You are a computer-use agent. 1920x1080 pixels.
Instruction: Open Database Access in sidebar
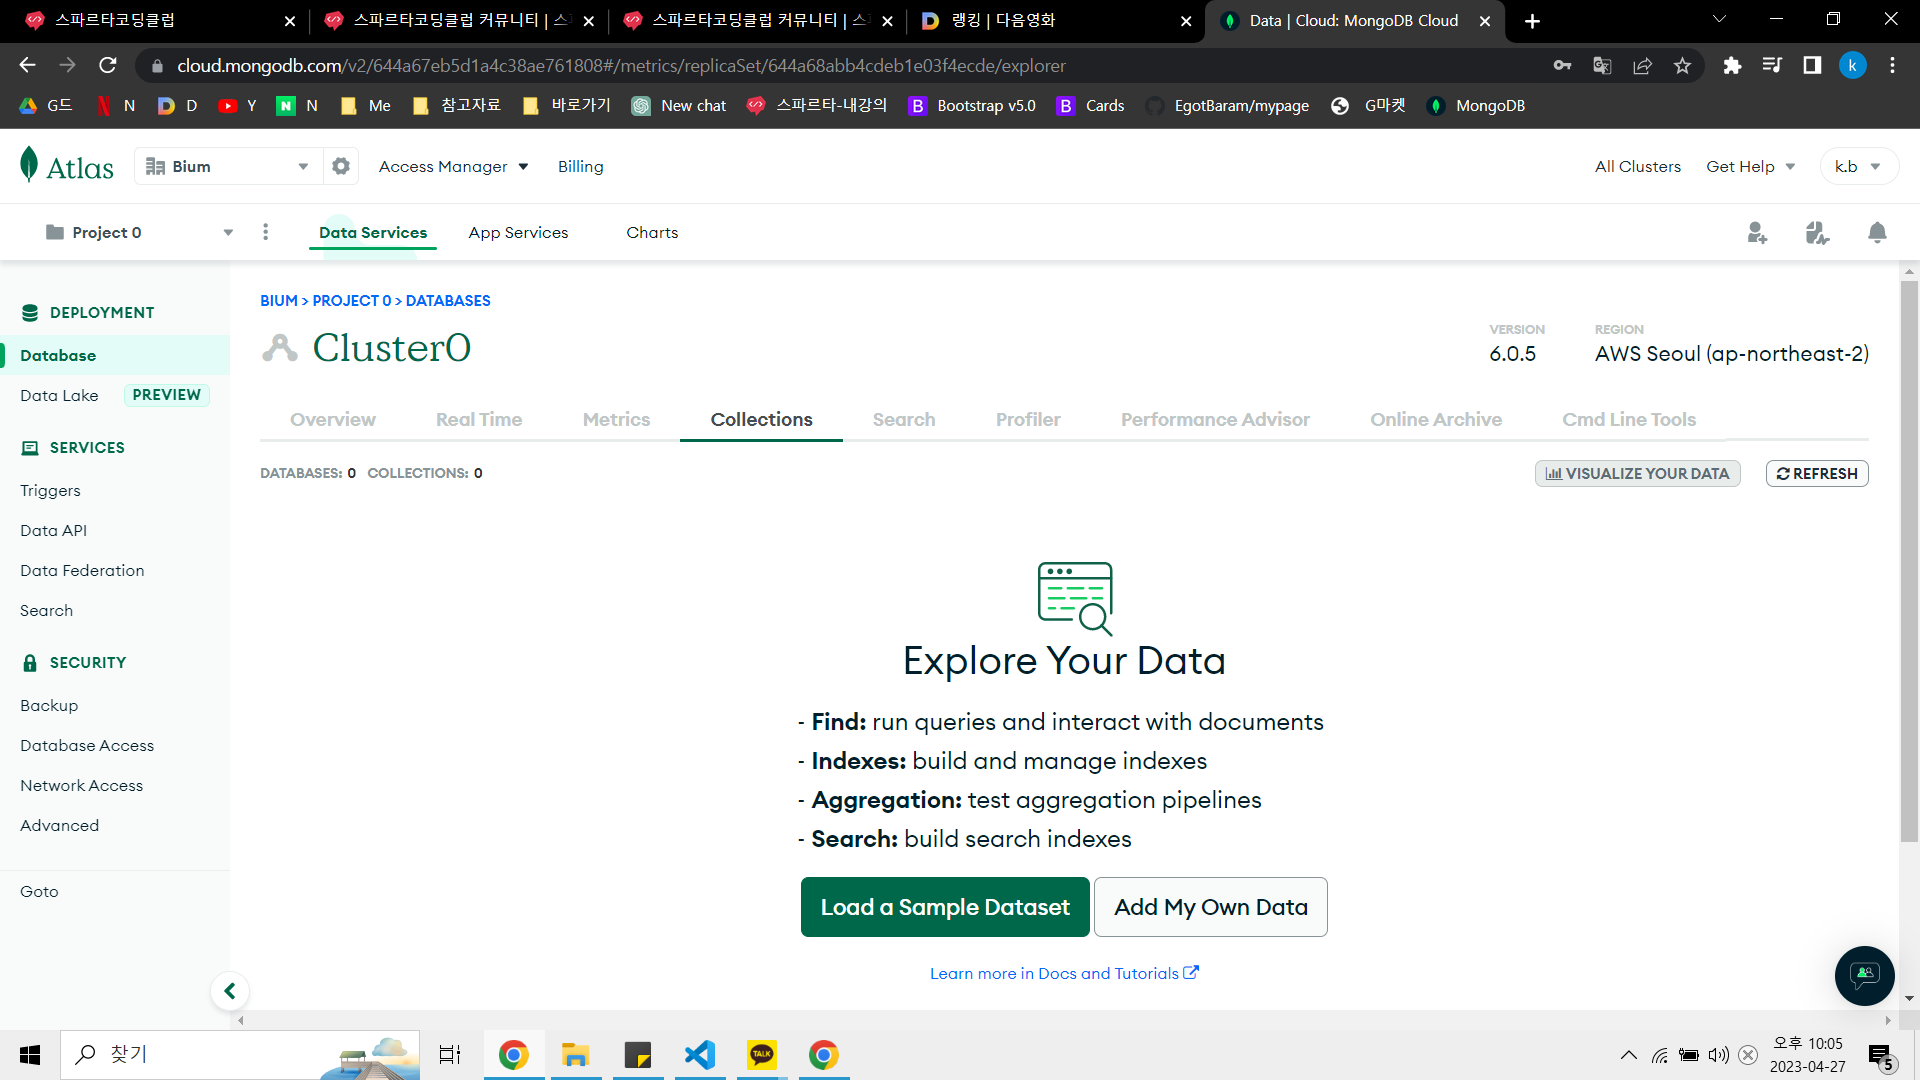coord(87,745)
